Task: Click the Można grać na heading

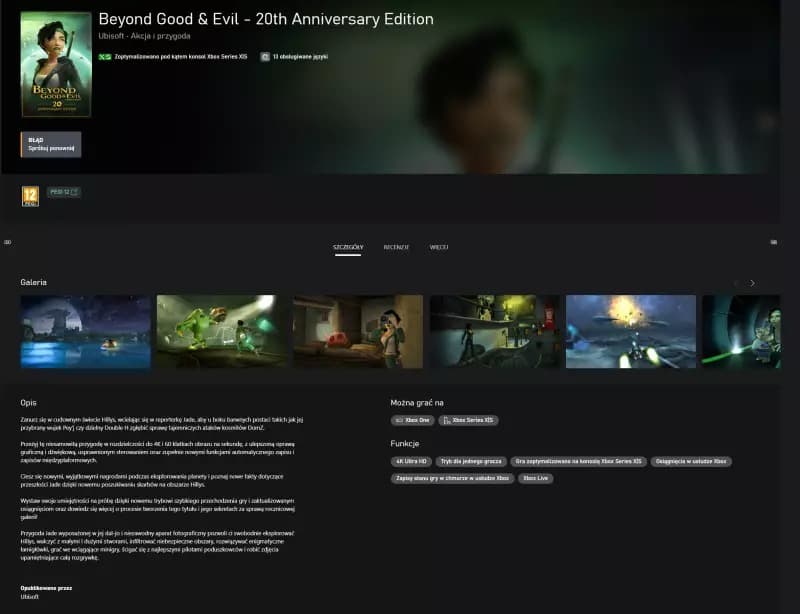Action: 417,403
